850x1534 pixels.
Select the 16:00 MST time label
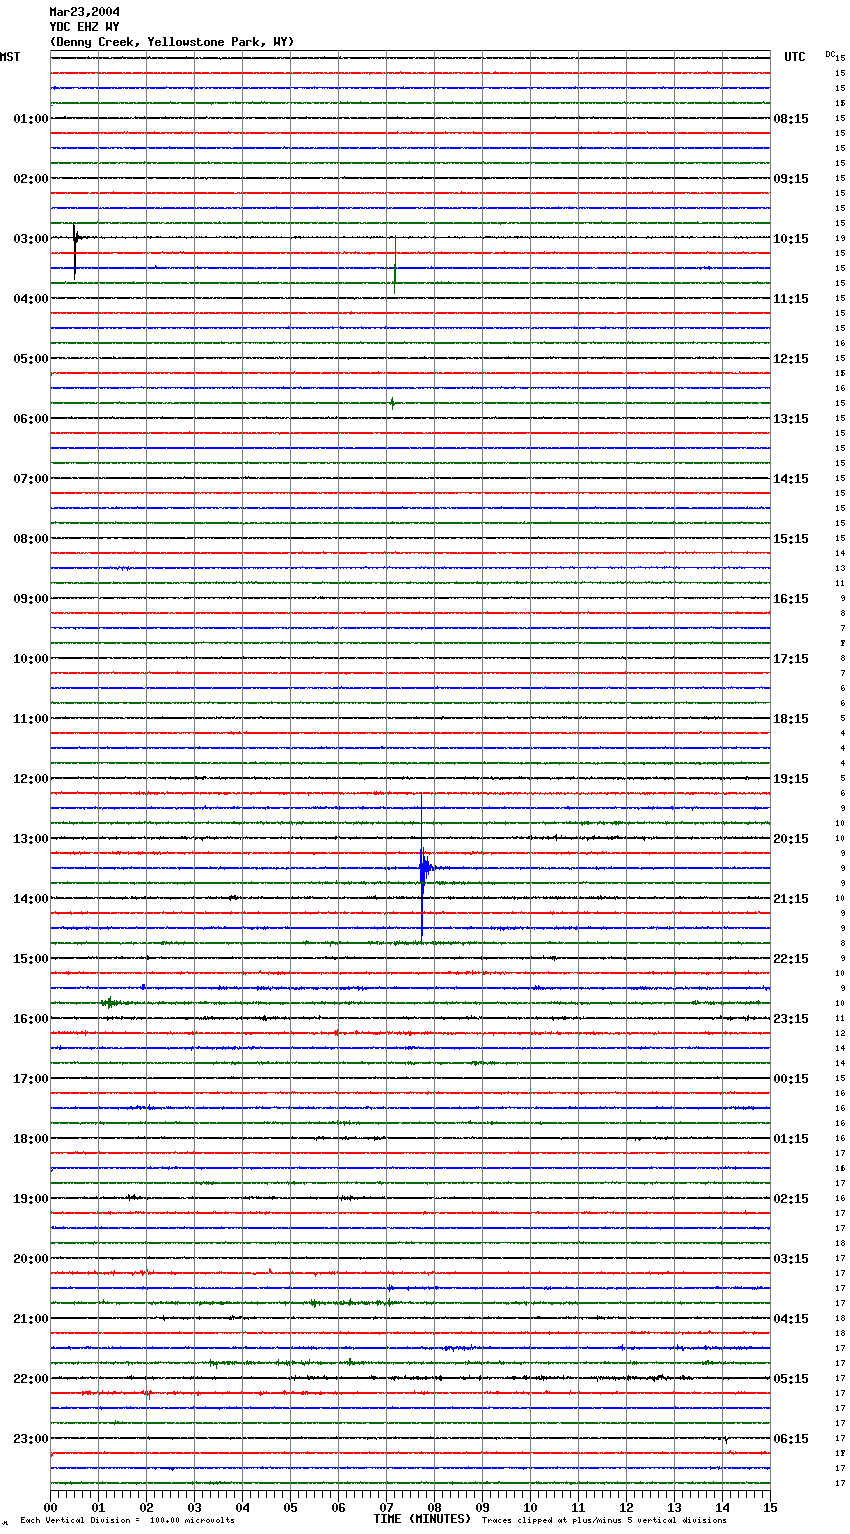point(31,1019)
